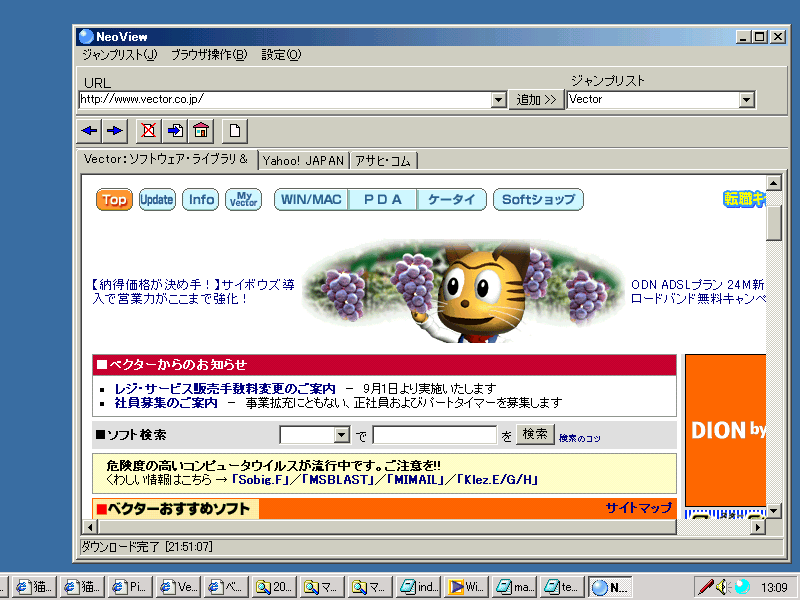Click the cat mascot grape banner image

tap(463, 291)
